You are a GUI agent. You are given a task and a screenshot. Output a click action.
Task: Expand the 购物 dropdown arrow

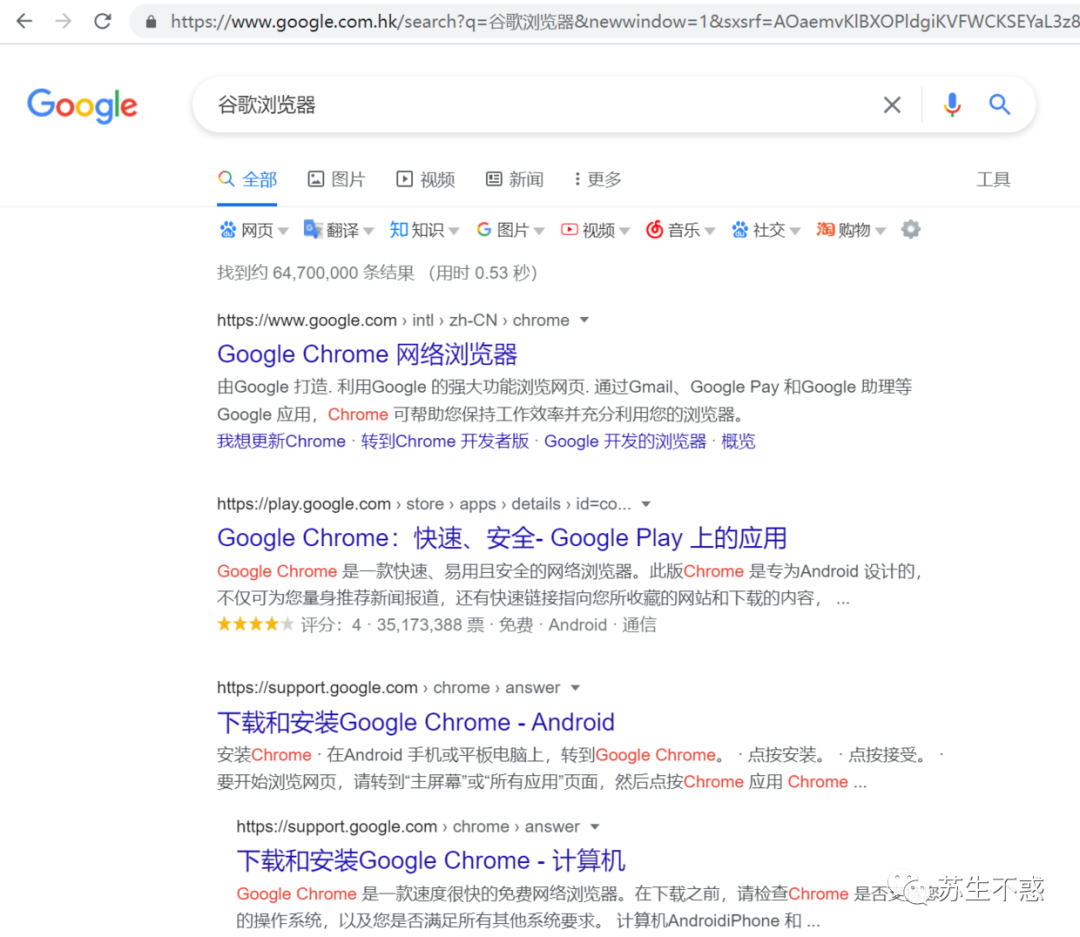point(881,231)
